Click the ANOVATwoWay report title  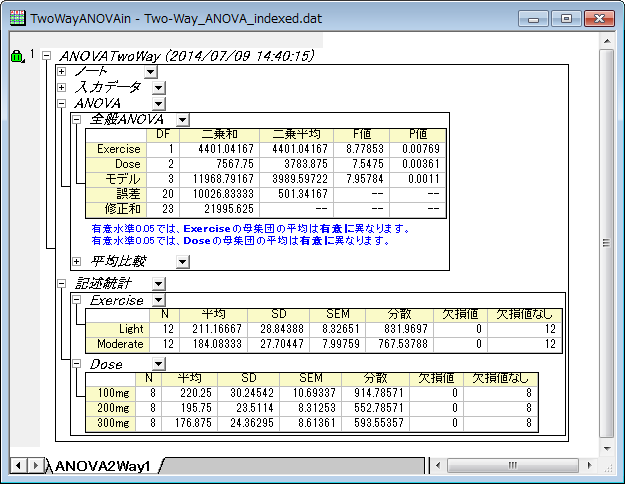point(187,56)
